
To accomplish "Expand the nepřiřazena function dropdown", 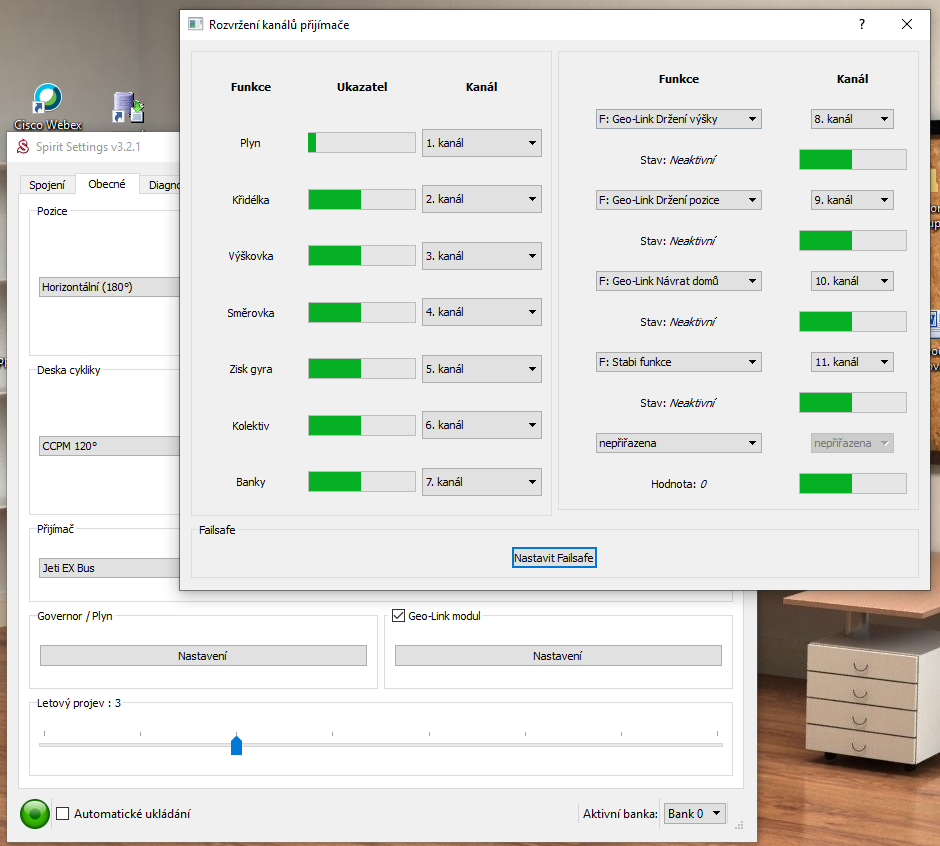I will pos(678,443).
